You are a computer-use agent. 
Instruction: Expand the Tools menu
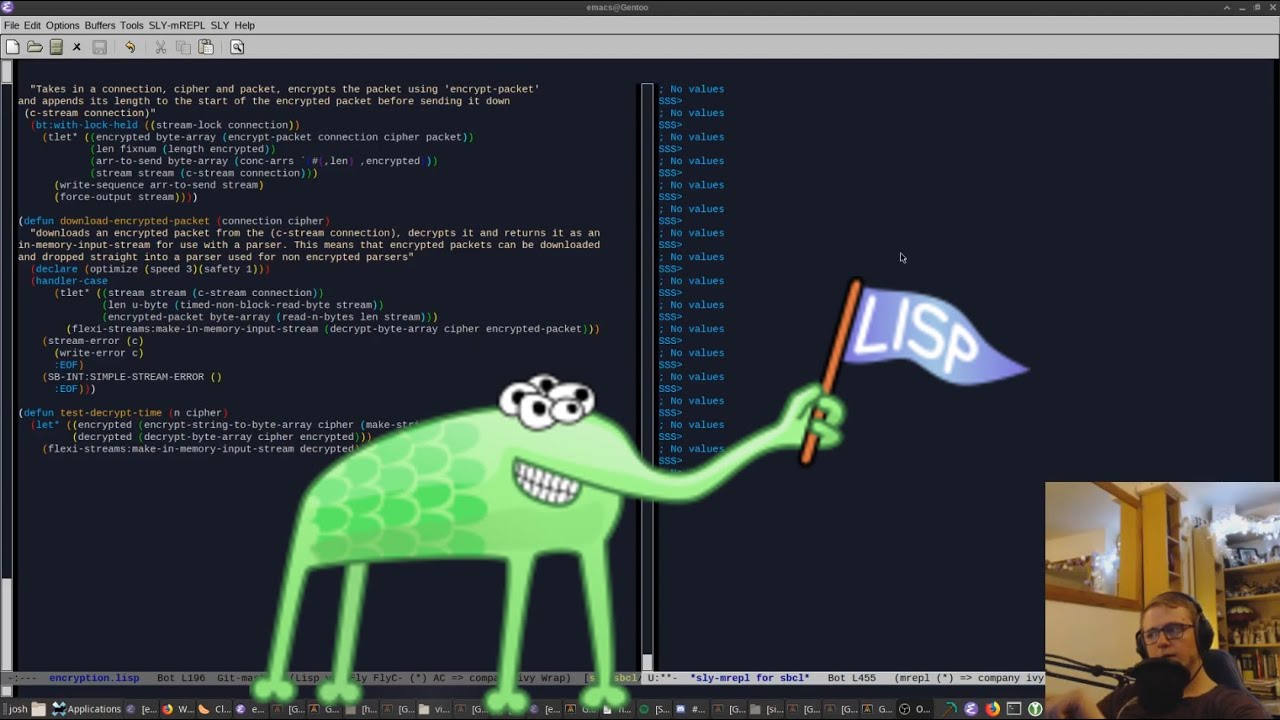click(x=131, y=25)
